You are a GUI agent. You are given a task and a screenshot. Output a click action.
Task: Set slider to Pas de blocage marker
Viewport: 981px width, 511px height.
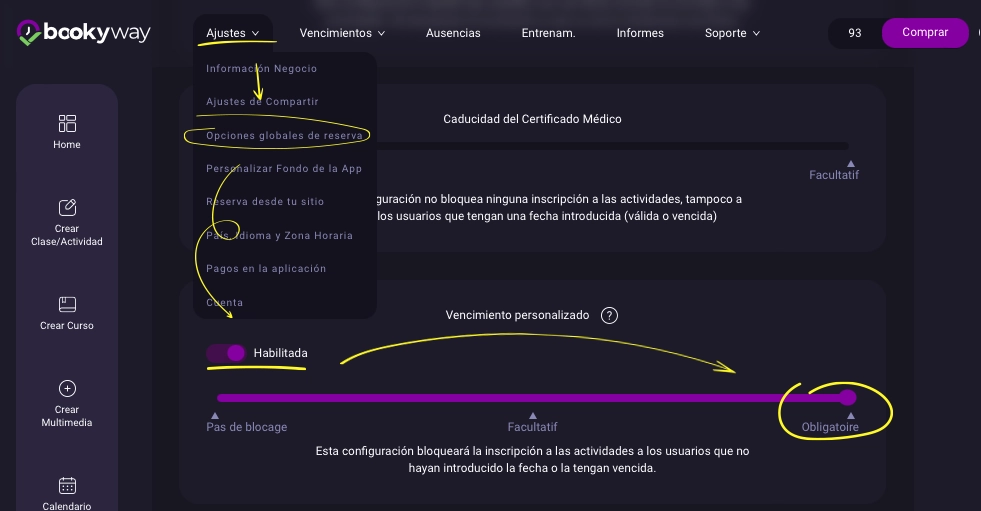[215, 415]
